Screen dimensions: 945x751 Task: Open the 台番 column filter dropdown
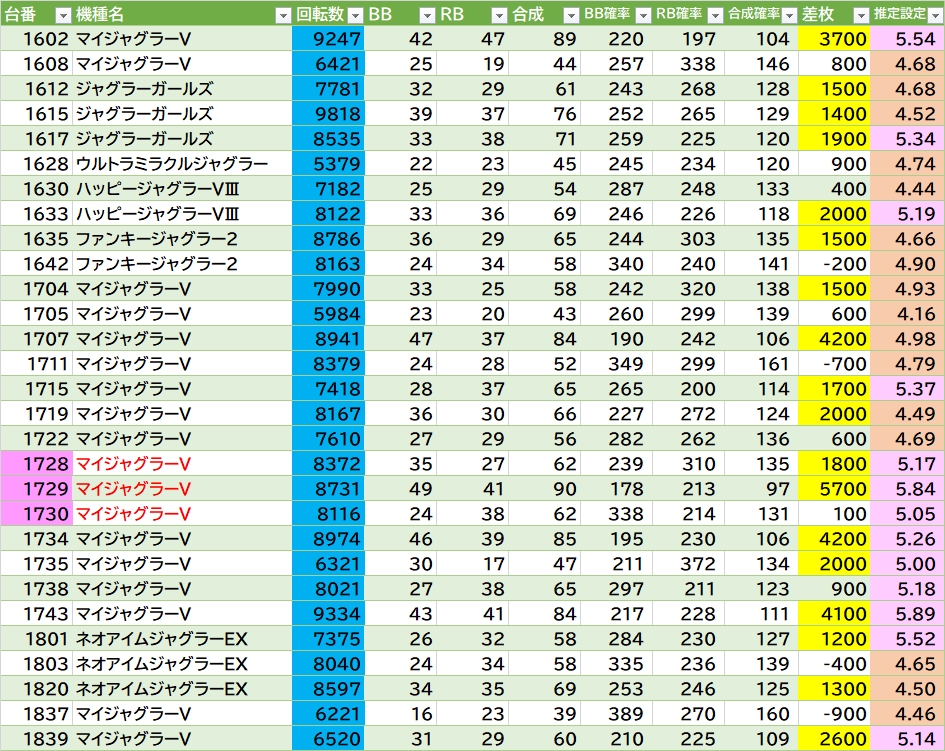(62, 15)
